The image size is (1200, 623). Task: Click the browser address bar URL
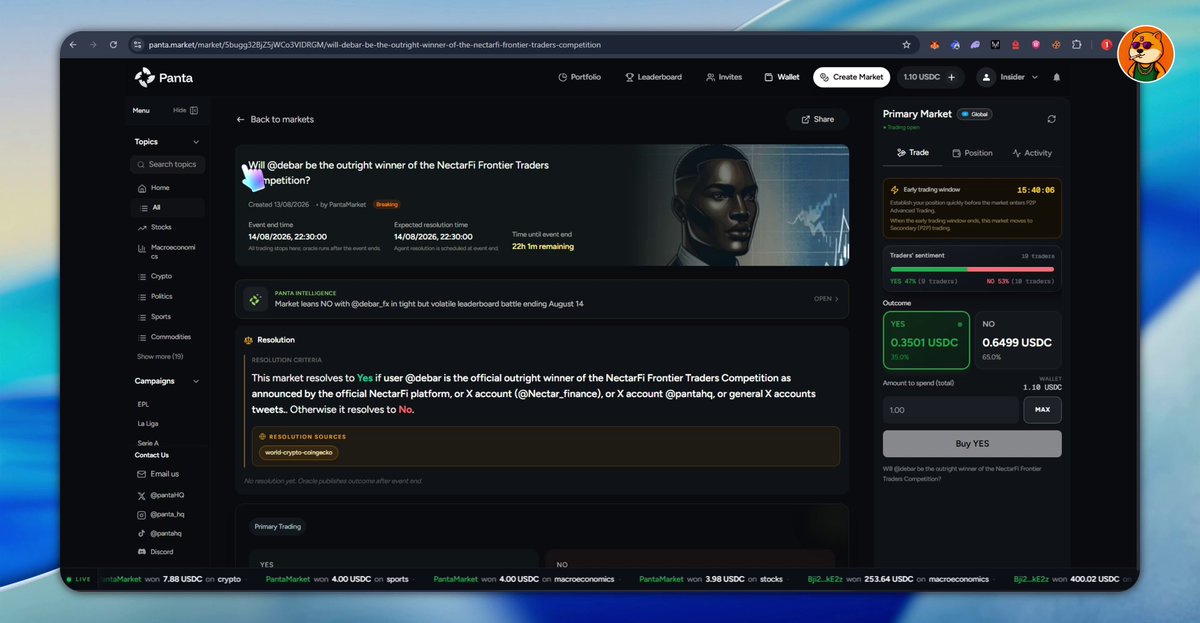pyautogui.click(x=375, y=45)
